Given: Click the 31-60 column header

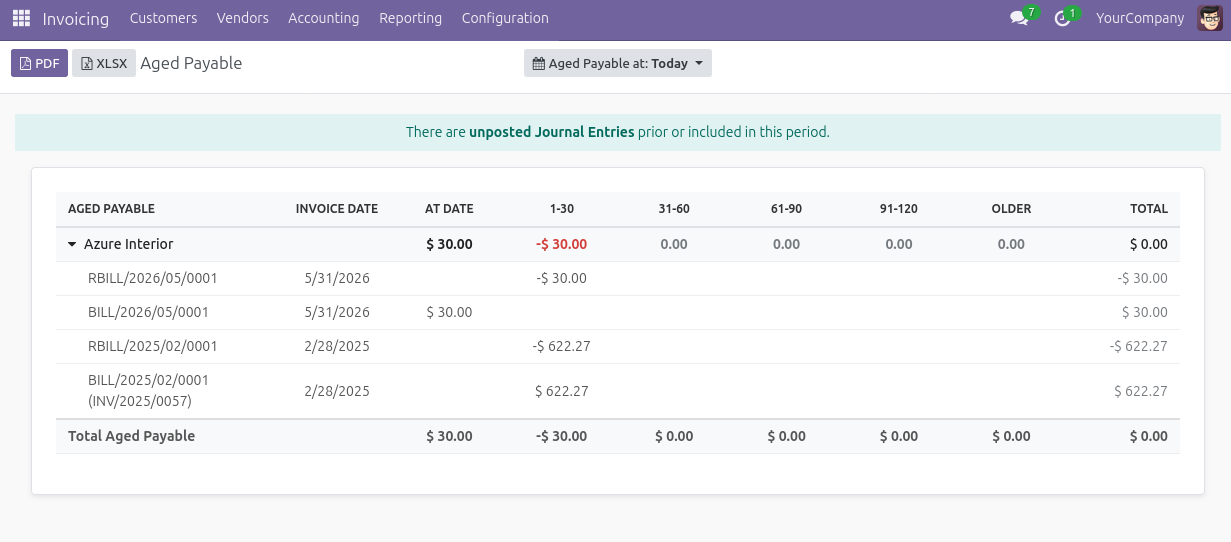Looking at the screenshot, I should 674,209.
